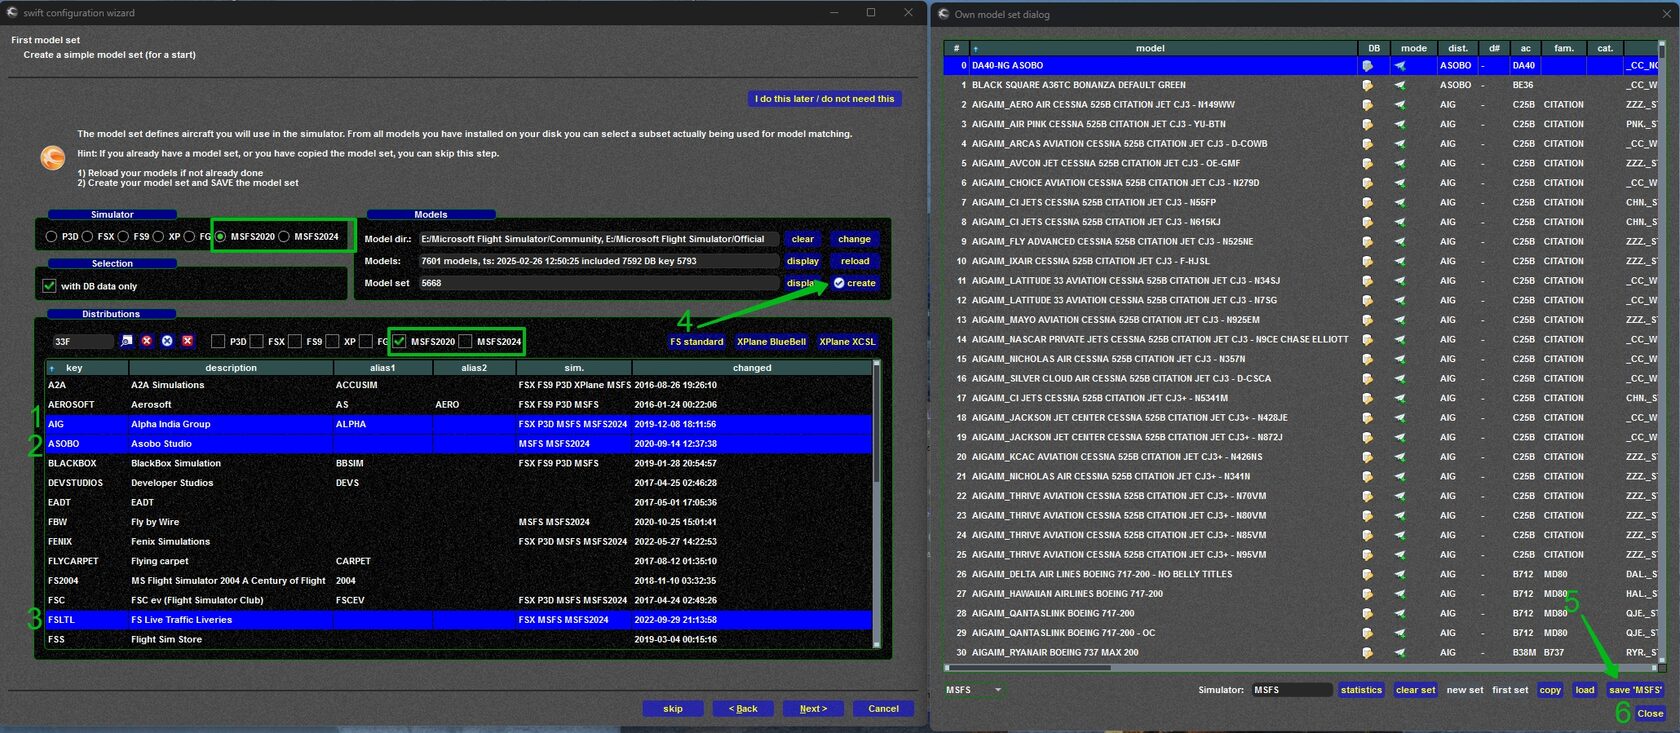Click the mode icon in the Air Pink YU-BTN row
Image resolution: width=1680 pixels, height=733 pixels.
pos(1400,124)
